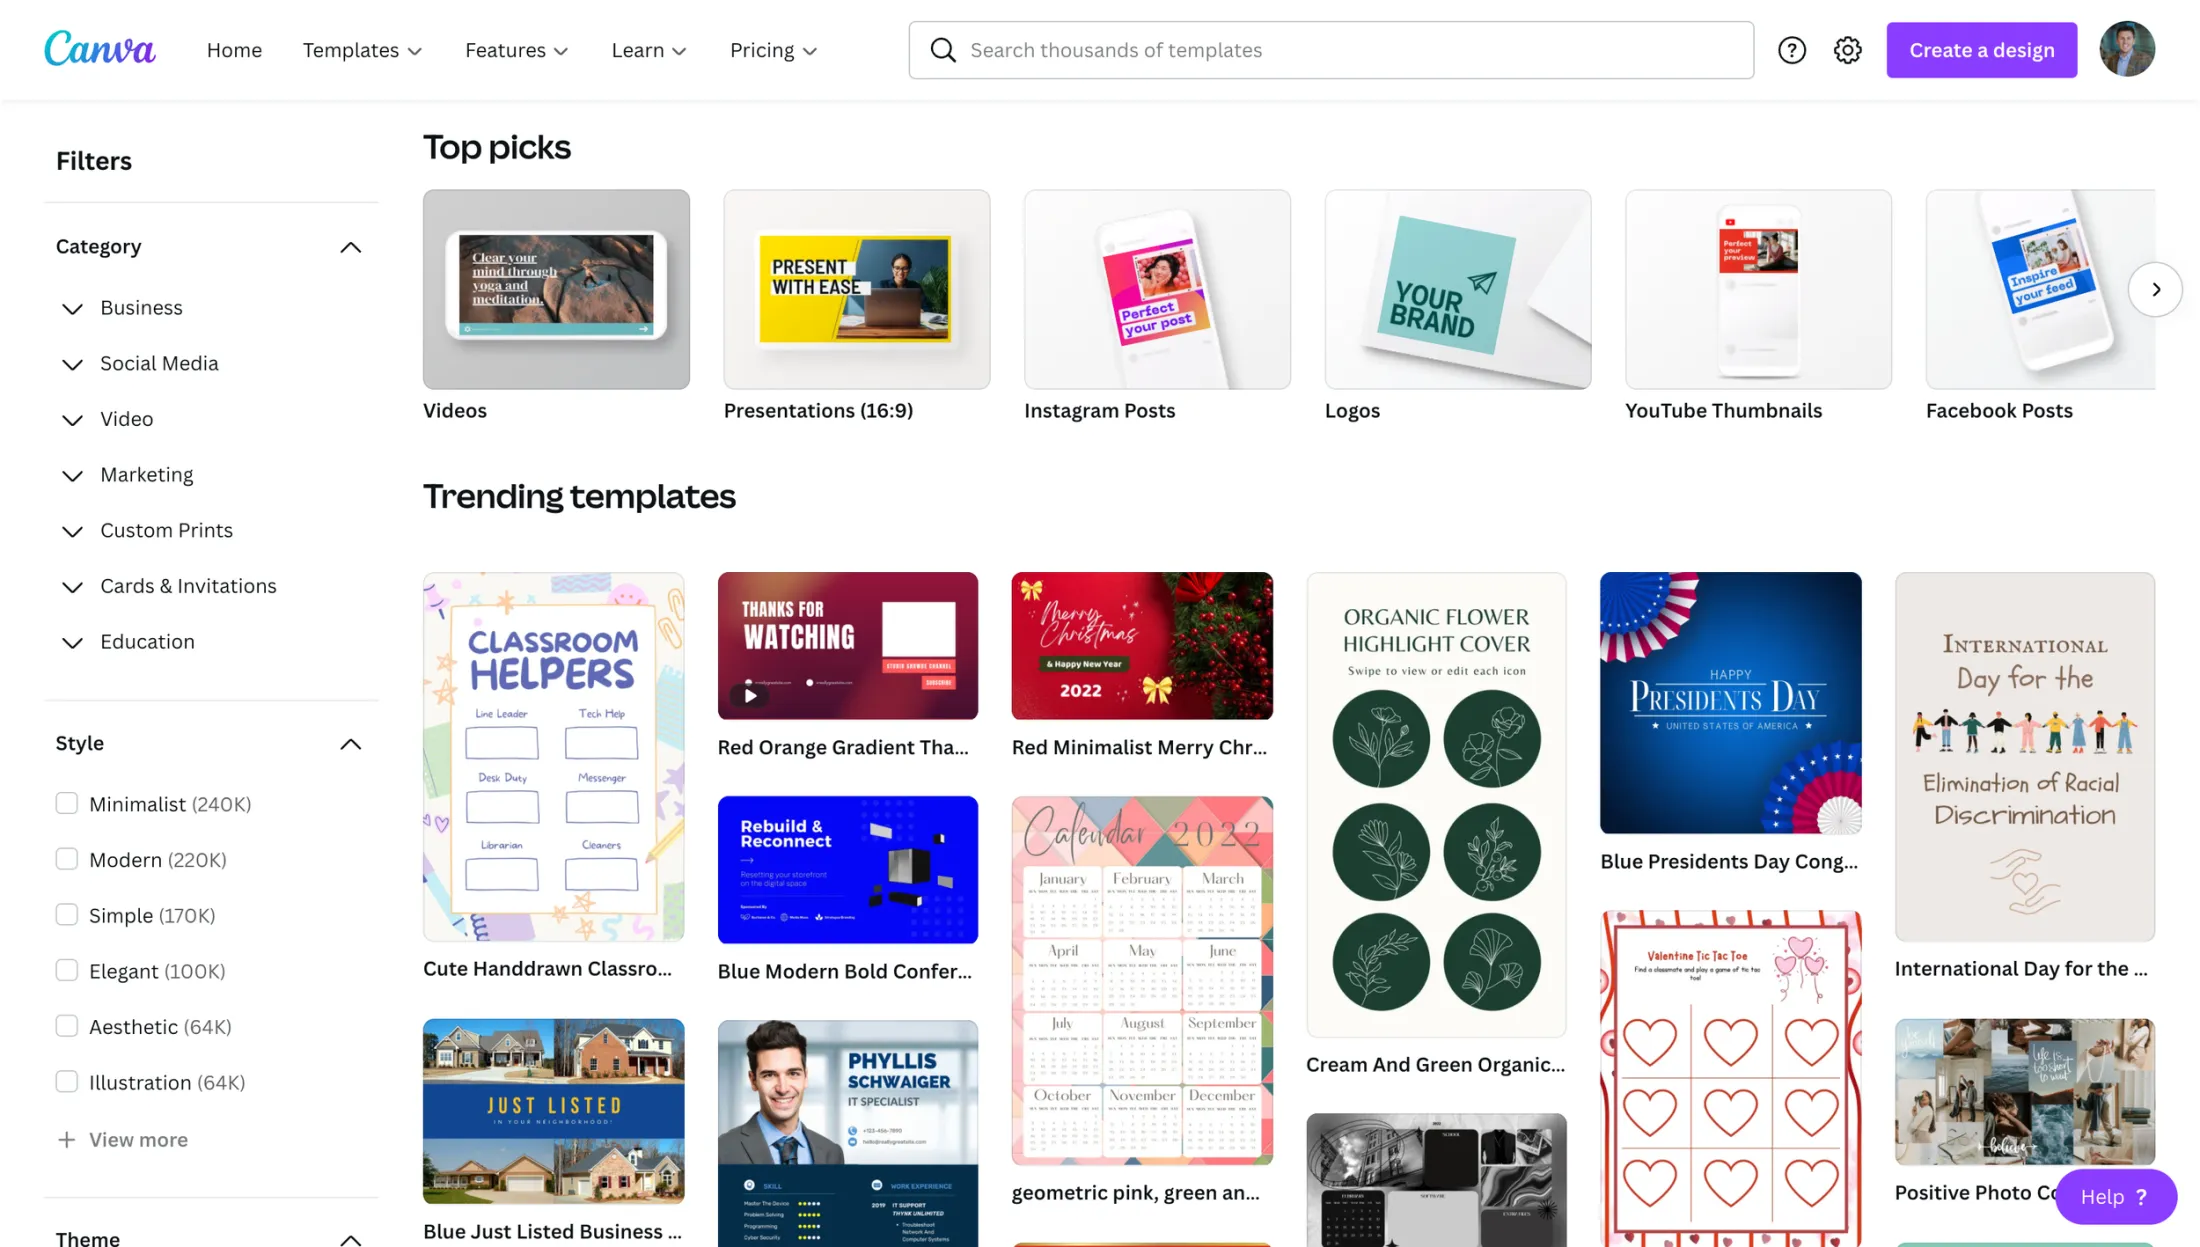Viewport: 2200px width, 1247px height.
Task: Go to the Home menu item
Action: coord(234,50)
